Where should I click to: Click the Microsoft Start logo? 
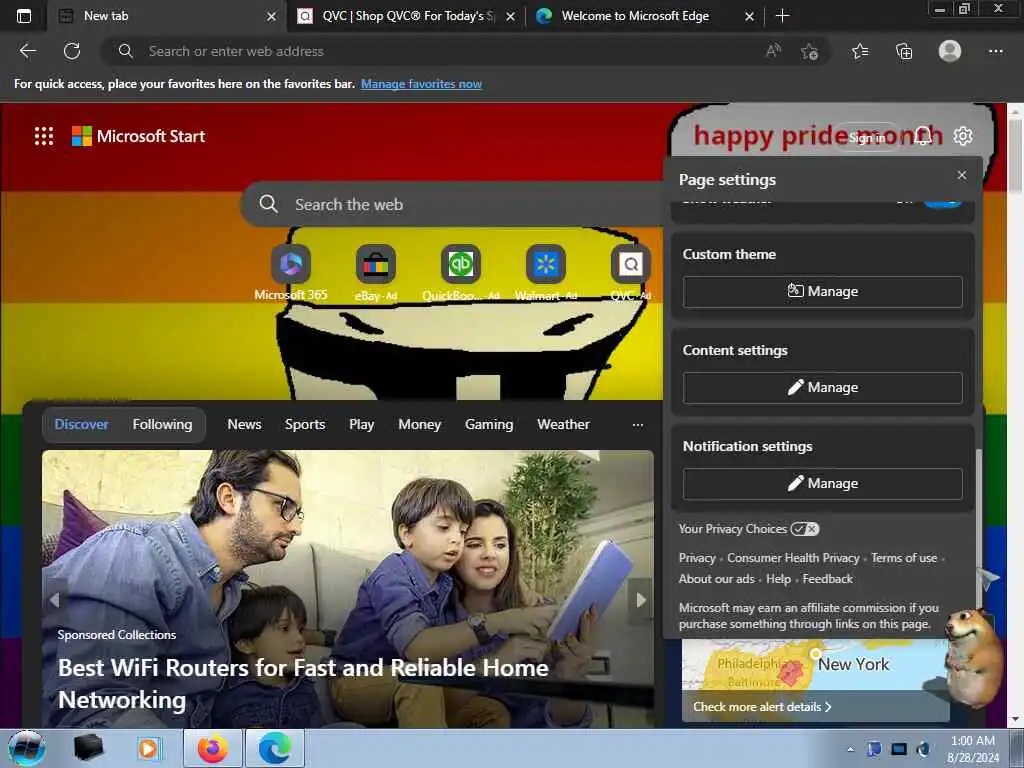138,136
